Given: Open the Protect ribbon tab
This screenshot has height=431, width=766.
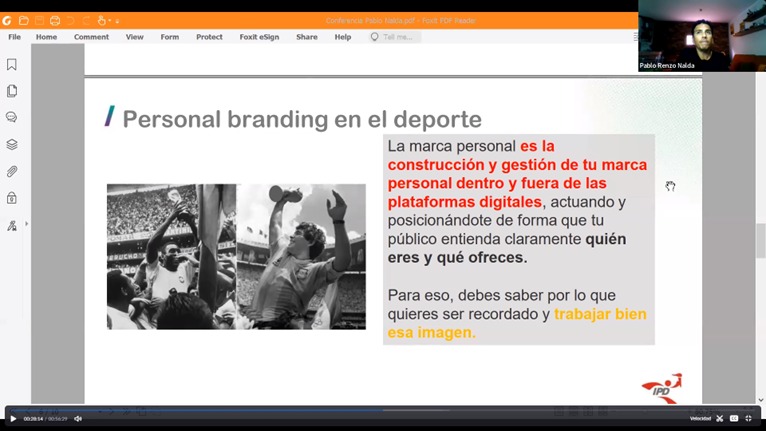Looking at the screenshot, I should point(209,37).
